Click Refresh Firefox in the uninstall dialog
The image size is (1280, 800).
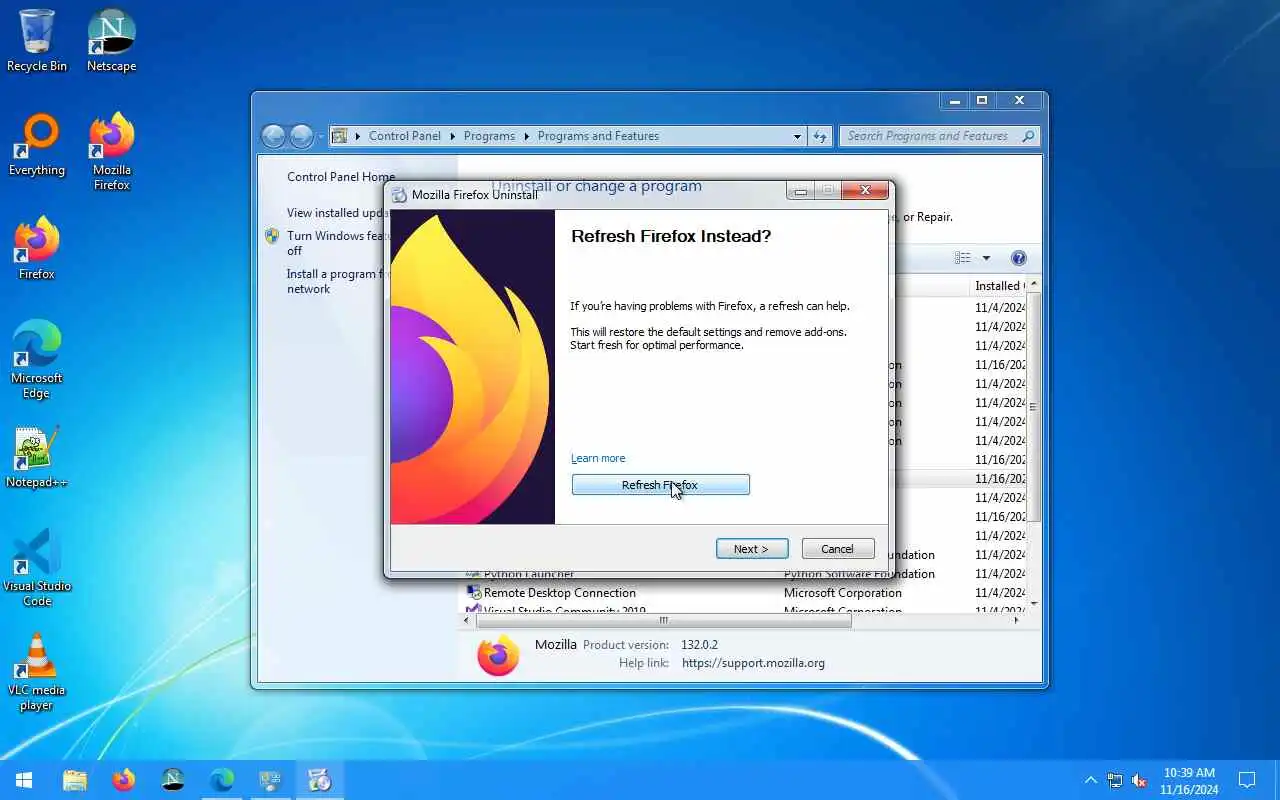pyautogui.click(x=660, y=485)
